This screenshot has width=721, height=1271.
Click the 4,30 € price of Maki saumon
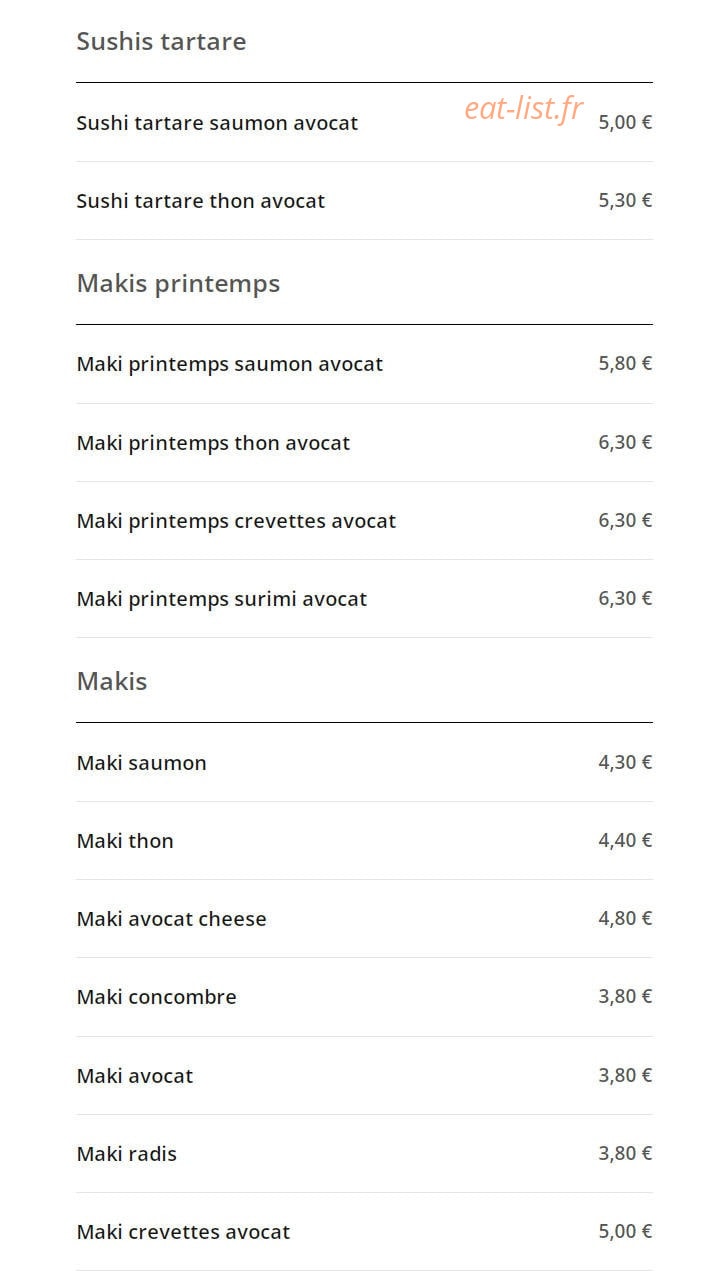tap(625, 762)
